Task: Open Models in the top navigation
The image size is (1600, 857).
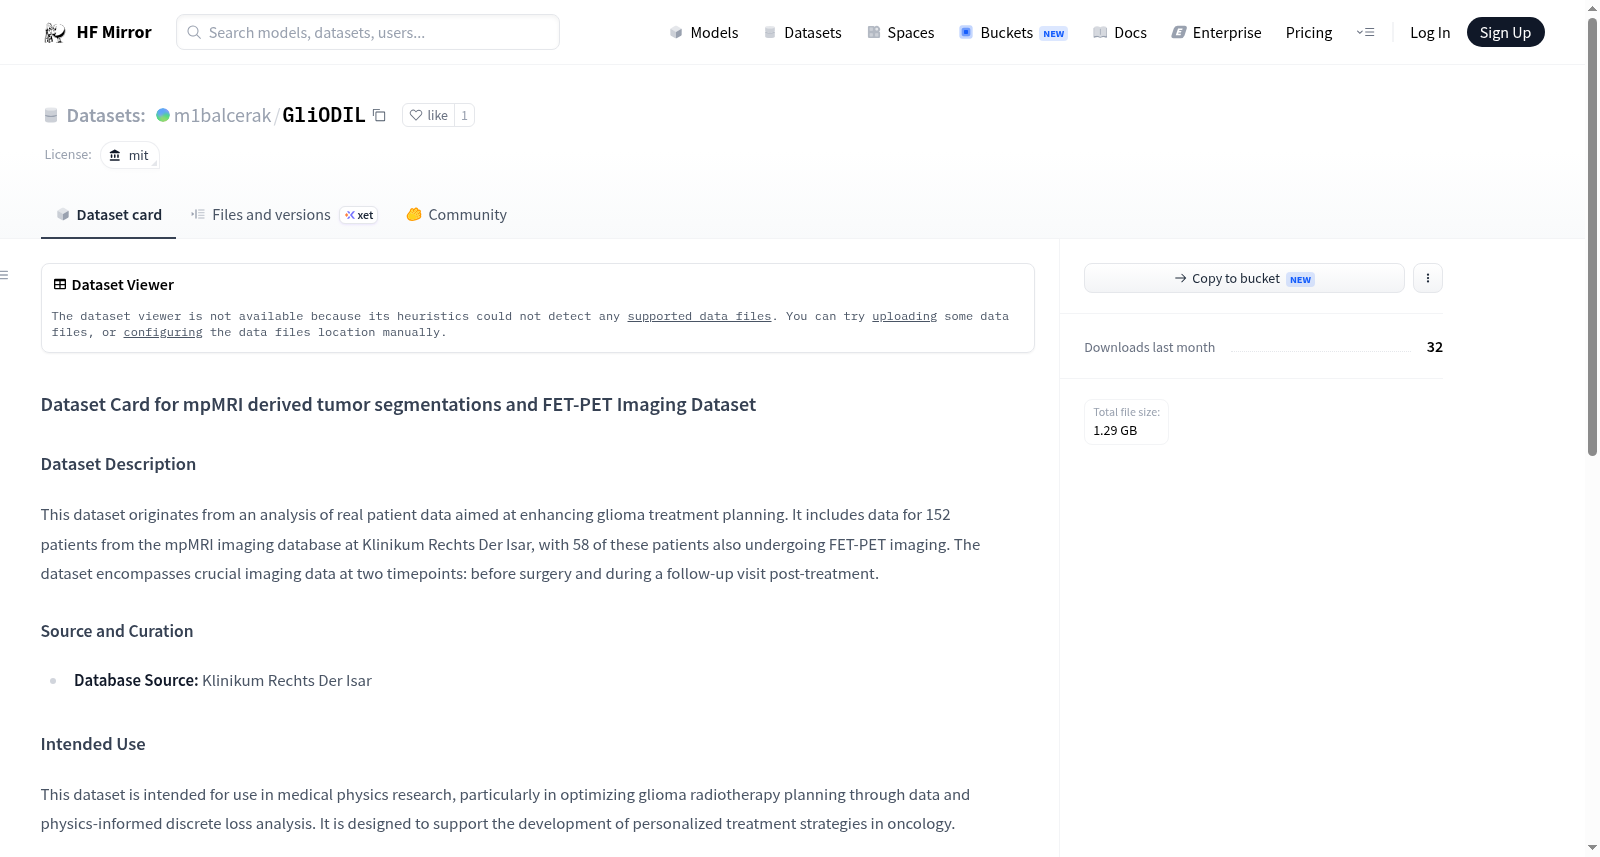Action: (704, 32)
